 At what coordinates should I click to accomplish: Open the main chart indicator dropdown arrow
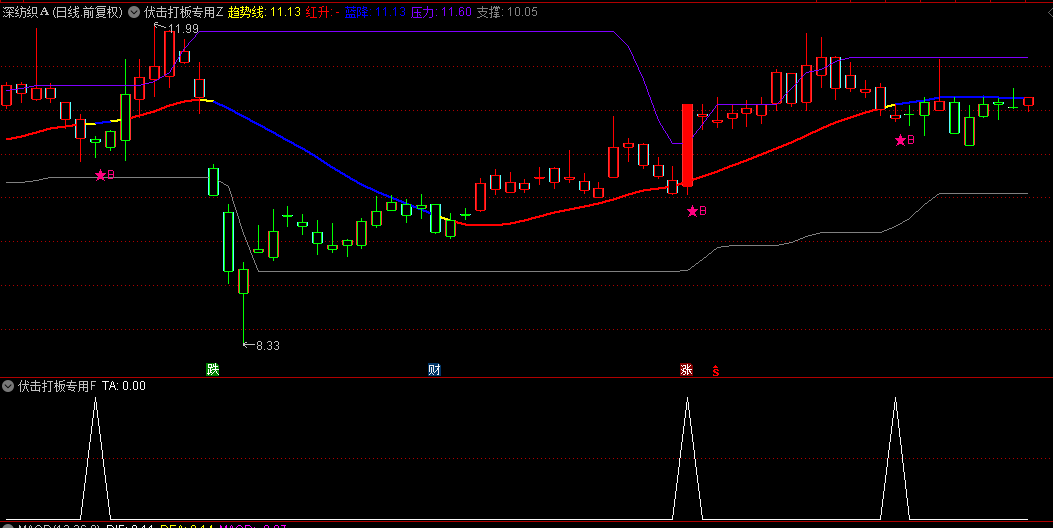point(134,12)
